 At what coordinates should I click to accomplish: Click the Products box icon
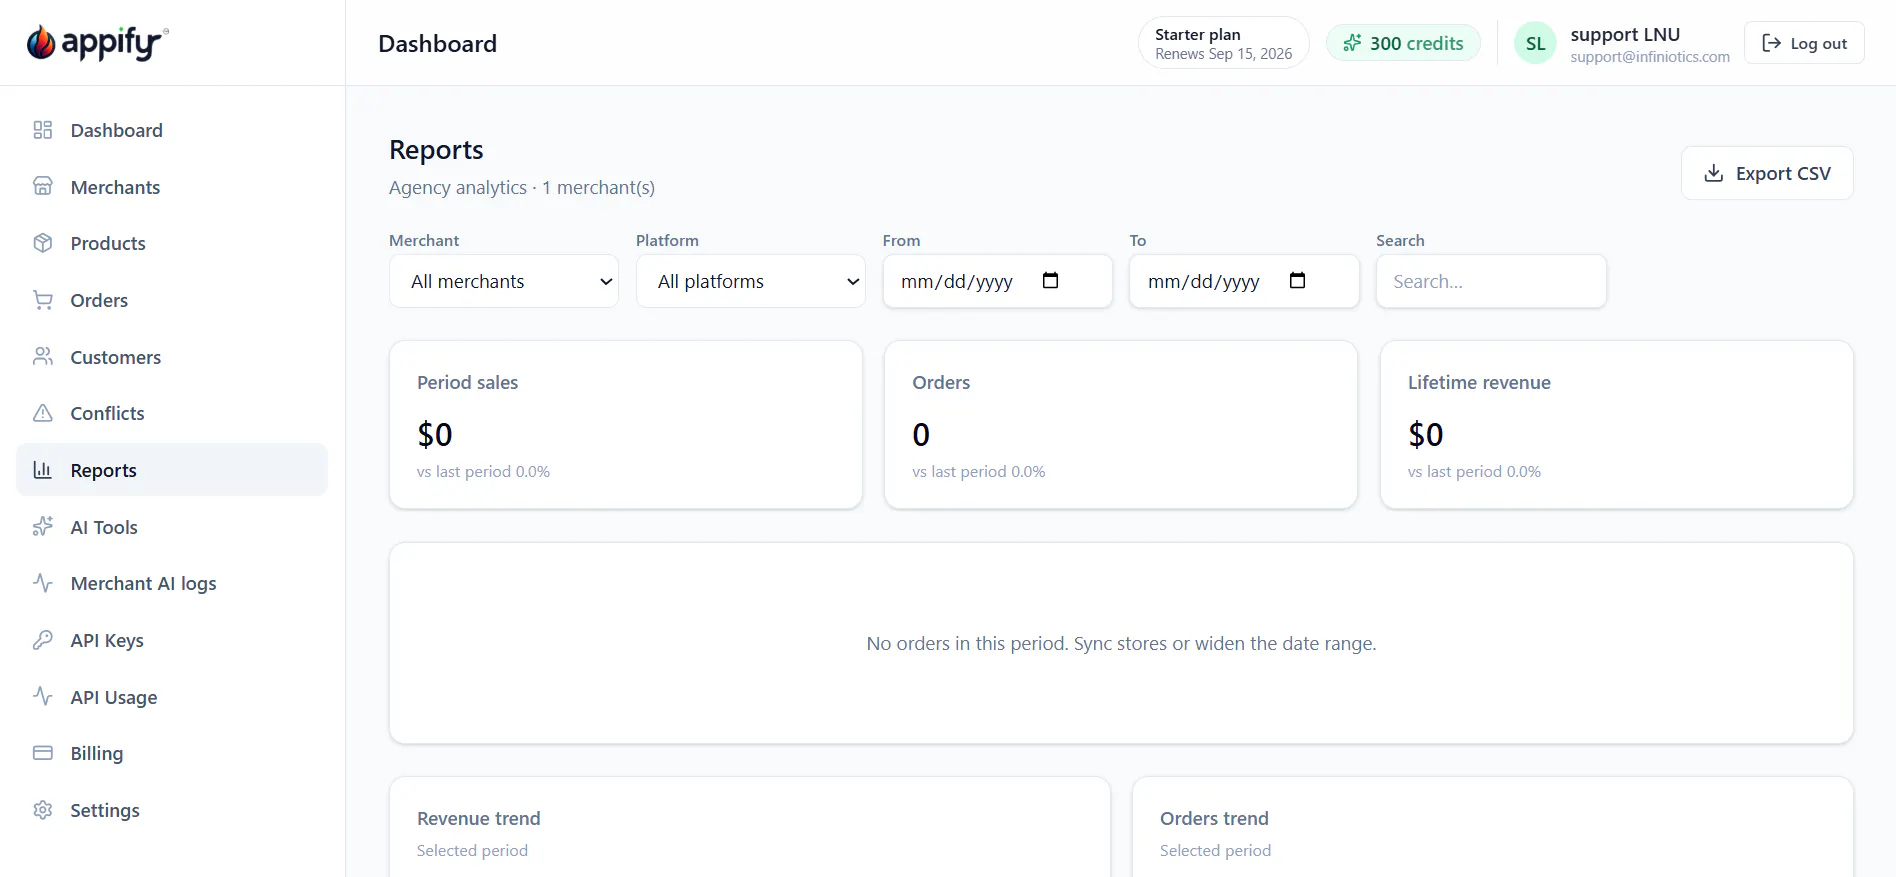[x=43, y=243]
